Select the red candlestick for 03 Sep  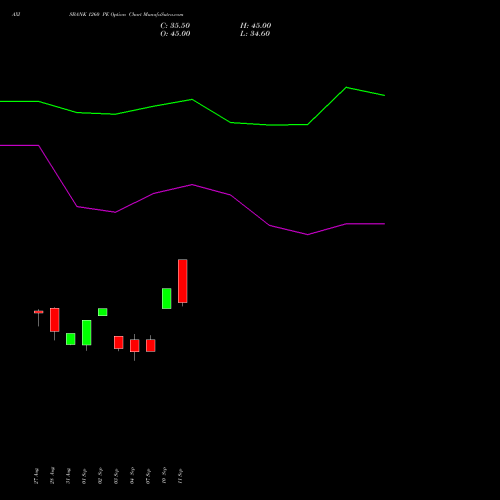(x=119, y=343)
